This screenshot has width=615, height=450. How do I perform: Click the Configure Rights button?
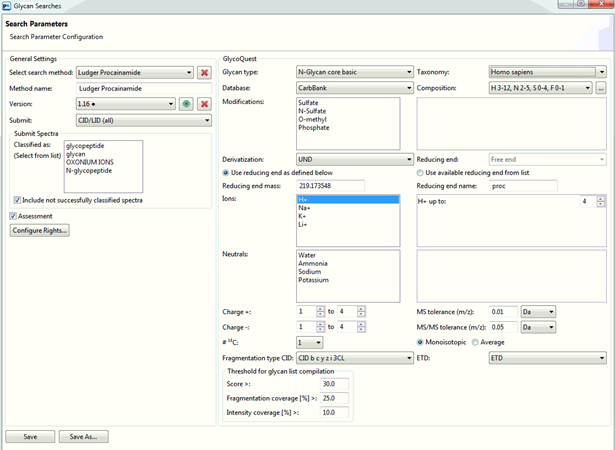39,231
